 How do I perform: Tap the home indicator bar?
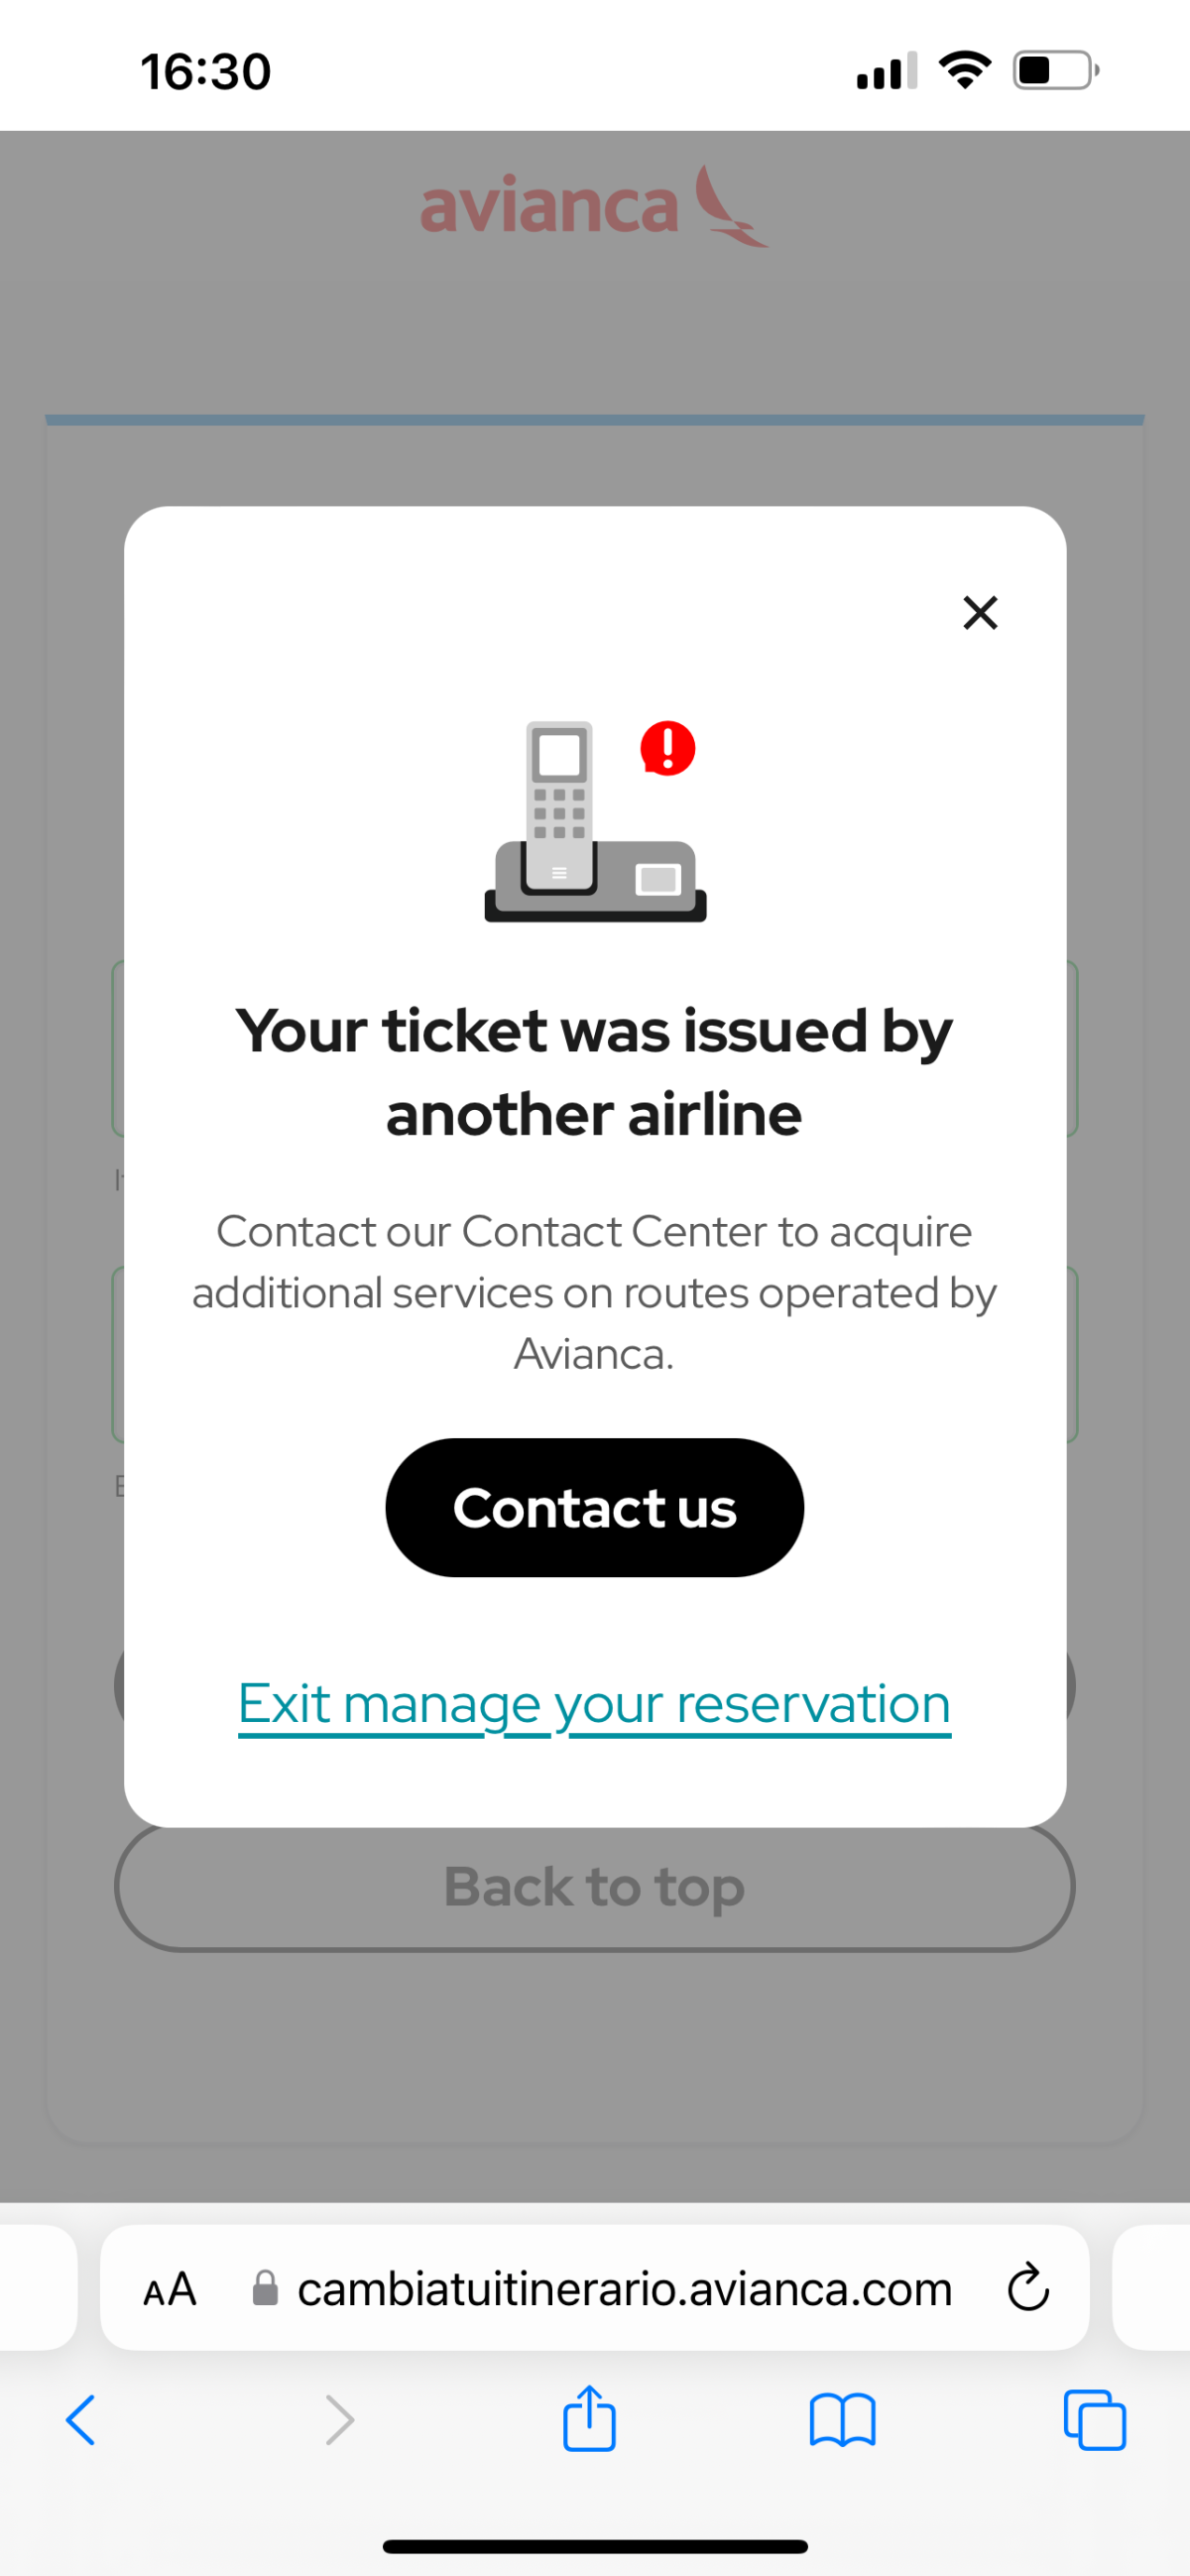pyautogui.click(x=595, y=2546)
